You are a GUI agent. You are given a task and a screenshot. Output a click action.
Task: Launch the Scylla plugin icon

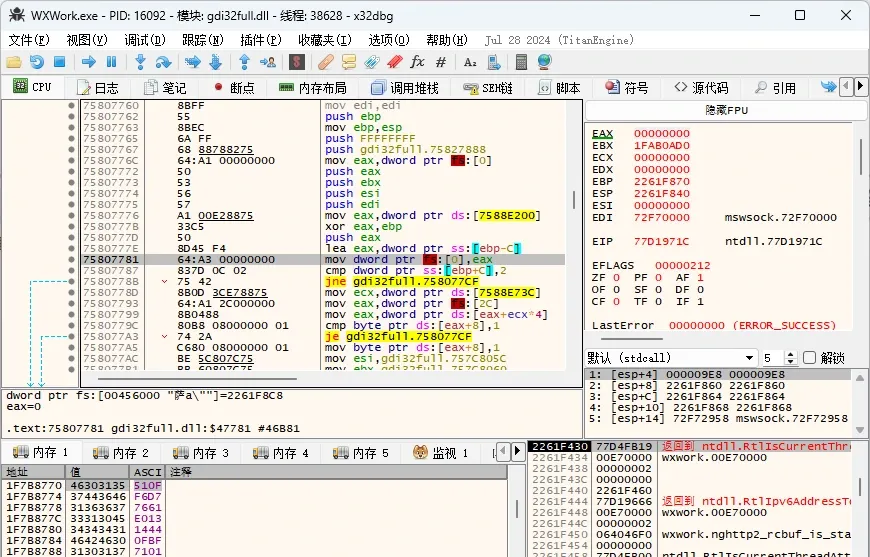297,62
